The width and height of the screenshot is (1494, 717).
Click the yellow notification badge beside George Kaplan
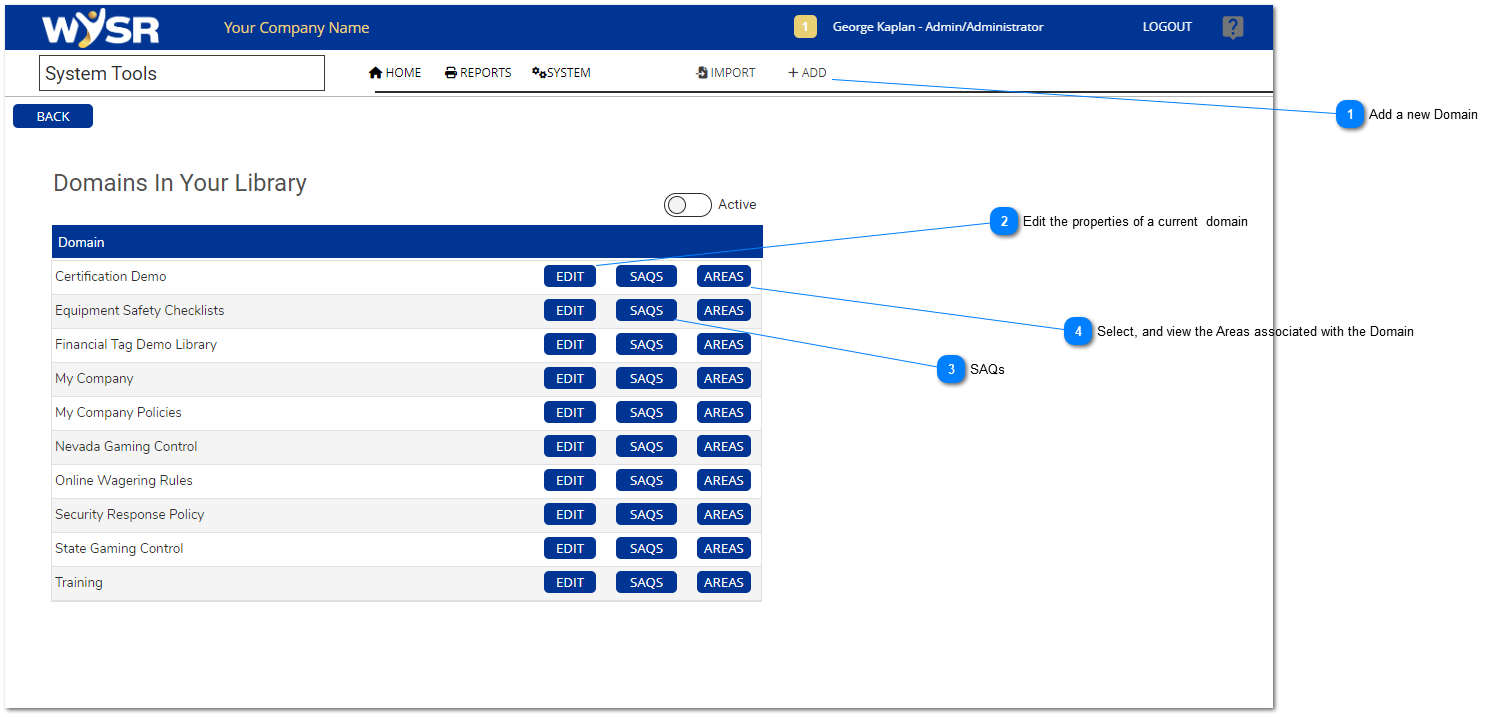[x=805, y=26]
